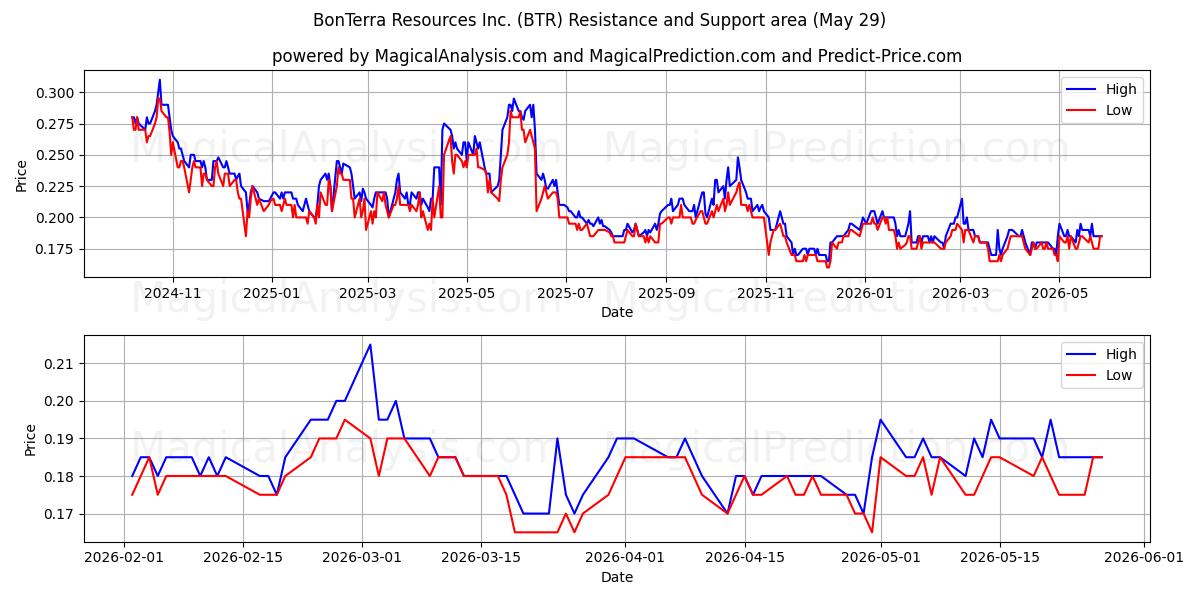Click the 0.275 tick on upper price axis
Image resolution: width=1200 pixels, height=600 pixels.
[56, 124]
